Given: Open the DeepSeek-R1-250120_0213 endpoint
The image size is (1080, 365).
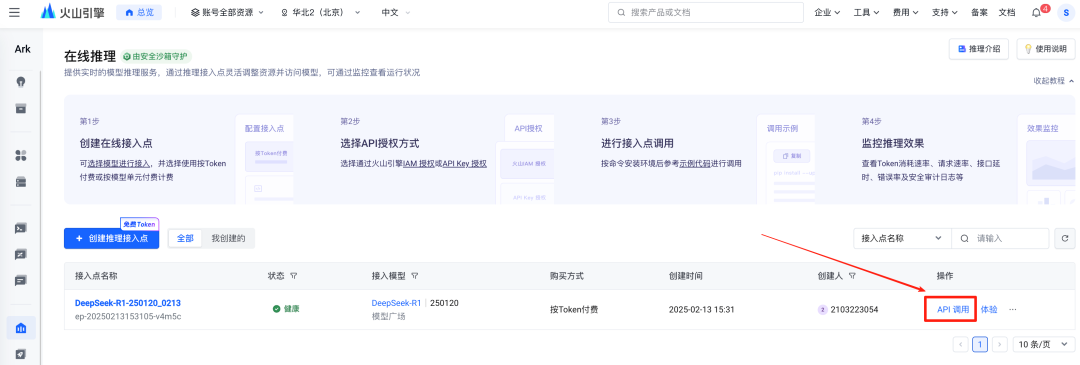Looking at the screenshot, I should click(x=127, y=303).
